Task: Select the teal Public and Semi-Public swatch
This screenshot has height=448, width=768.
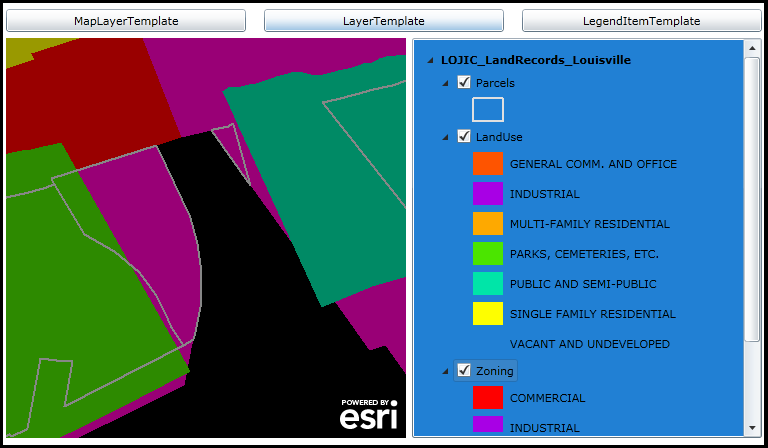Action: point(488,284)
